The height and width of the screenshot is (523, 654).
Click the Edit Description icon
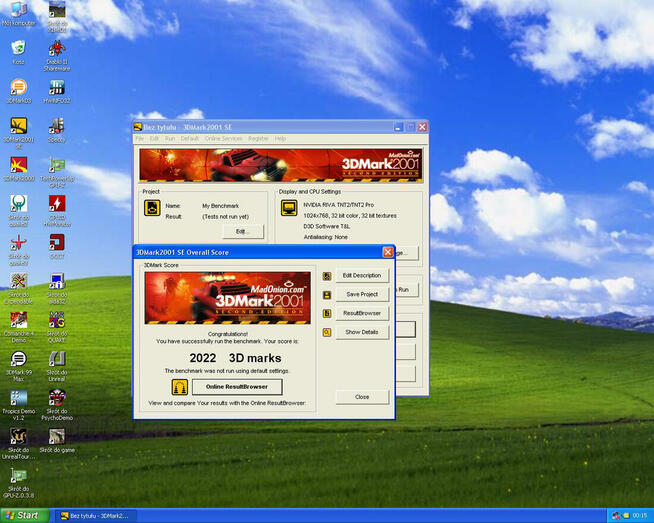tap(327, 276)
